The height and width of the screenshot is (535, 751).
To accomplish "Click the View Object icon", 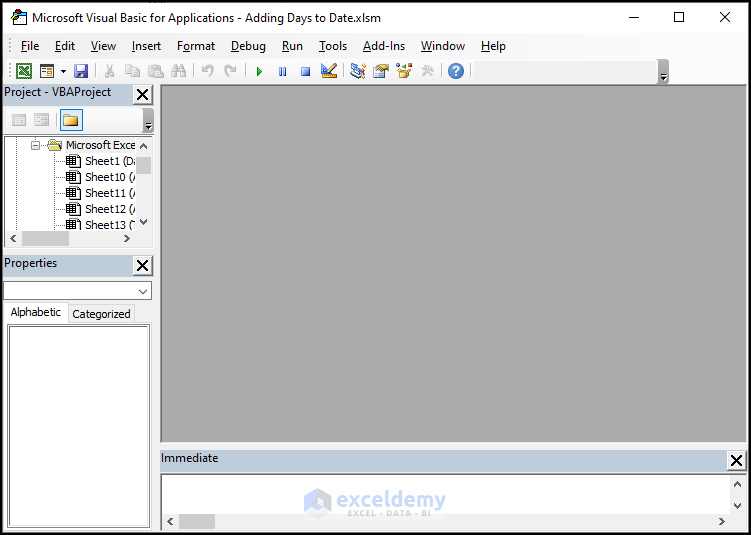I will coord(42,120).
